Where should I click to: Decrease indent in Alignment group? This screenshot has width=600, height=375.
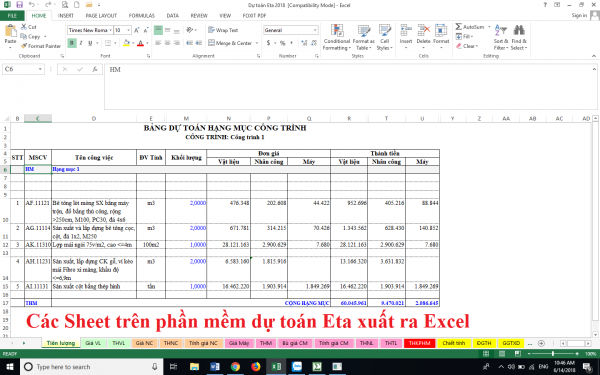[x=189, y=43]
